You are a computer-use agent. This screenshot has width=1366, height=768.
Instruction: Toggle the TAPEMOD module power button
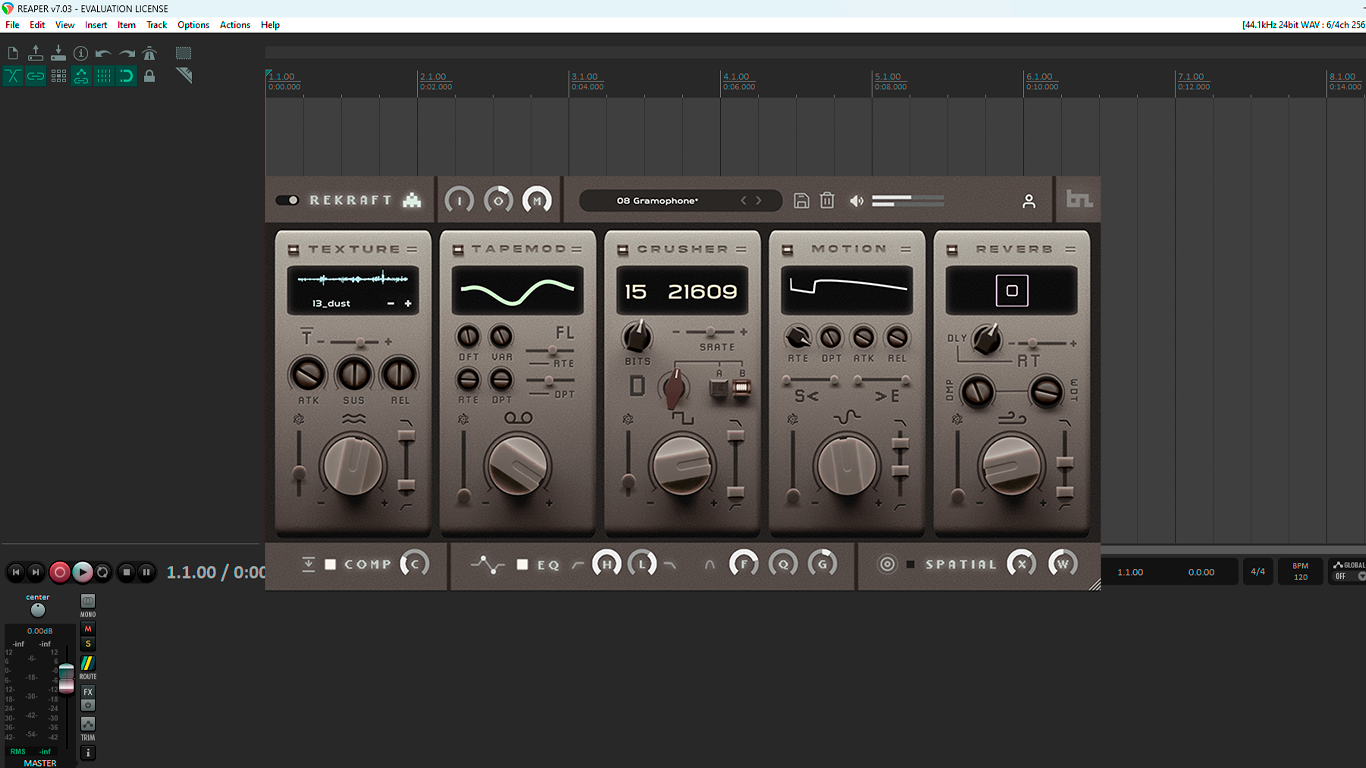458,249
